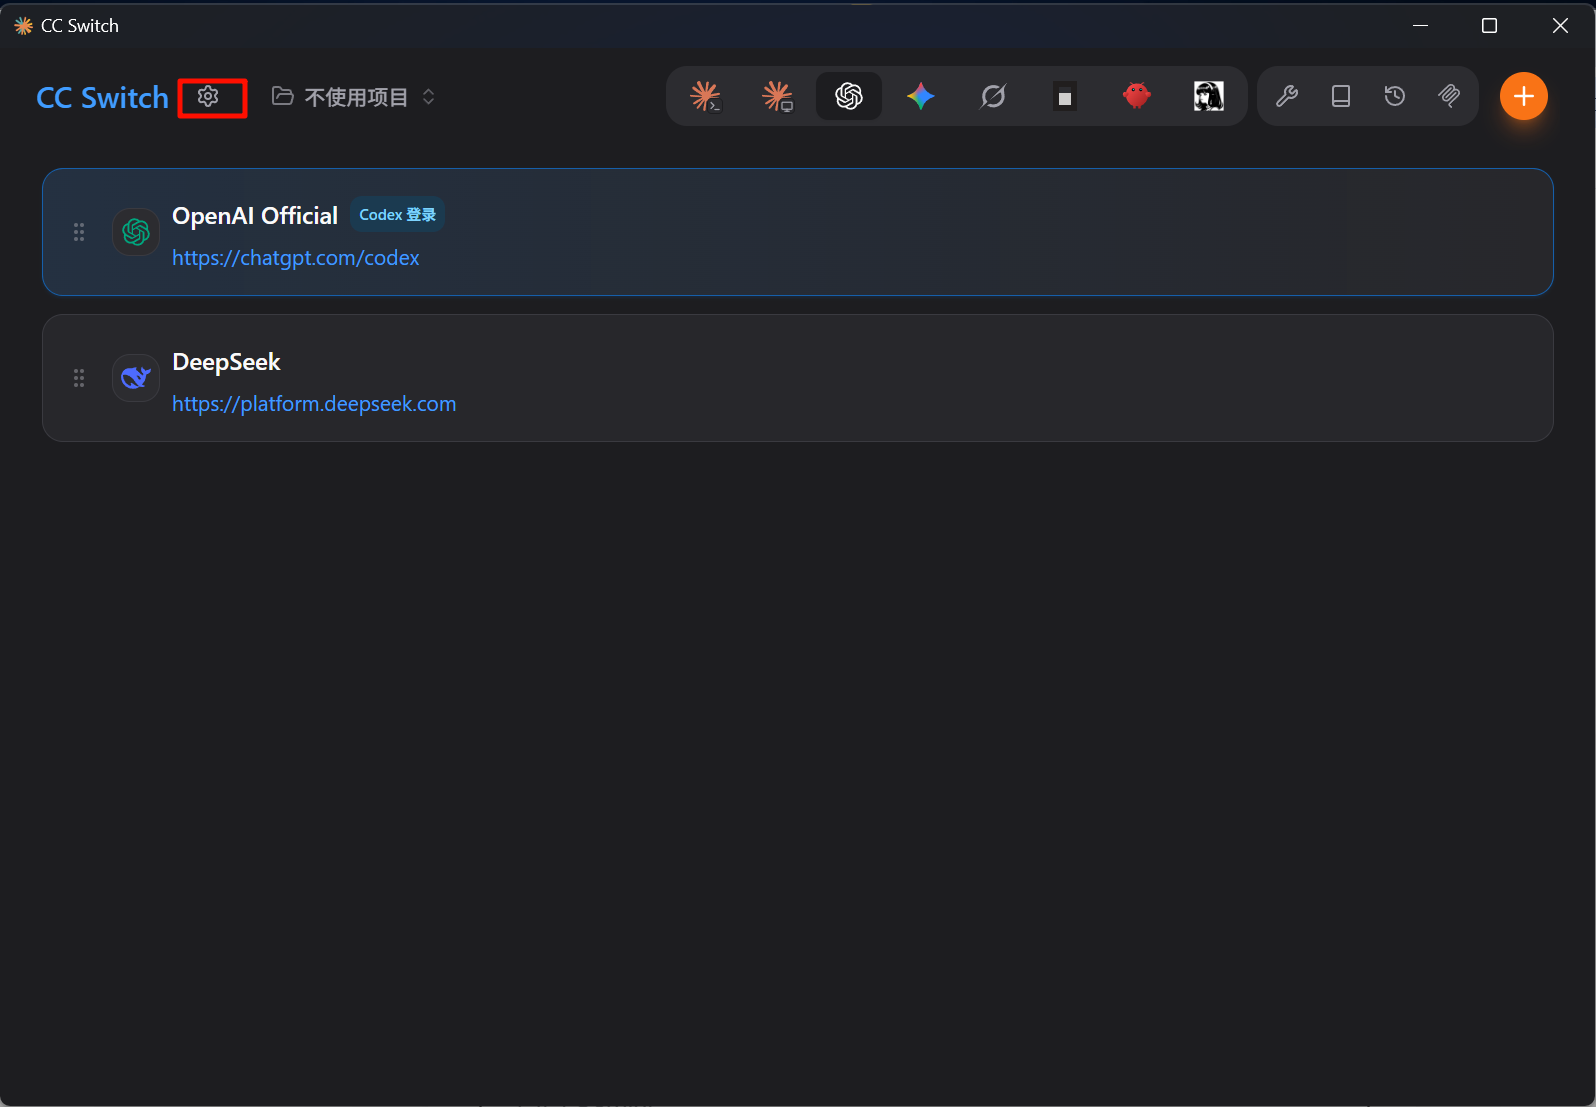
Task: Select the DeepSeek provider name
Action: pyautogui.click(x=226, y=362)
